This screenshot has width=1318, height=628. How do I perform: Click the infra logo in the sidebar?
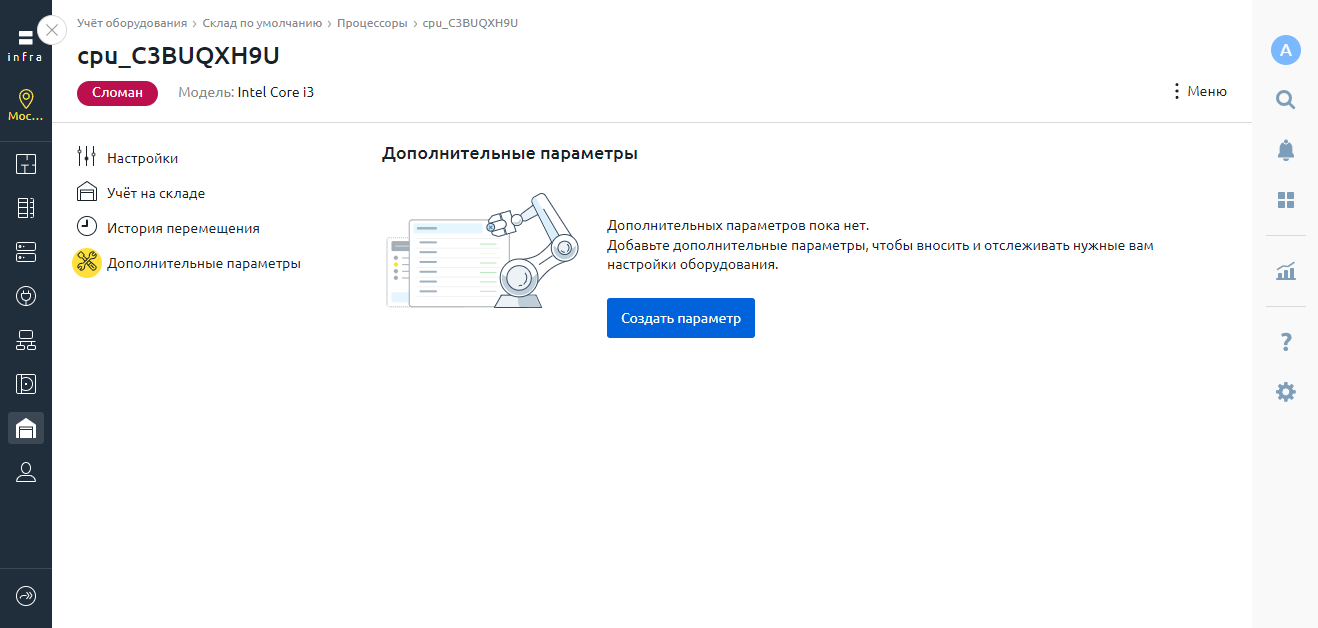(25, 46)
